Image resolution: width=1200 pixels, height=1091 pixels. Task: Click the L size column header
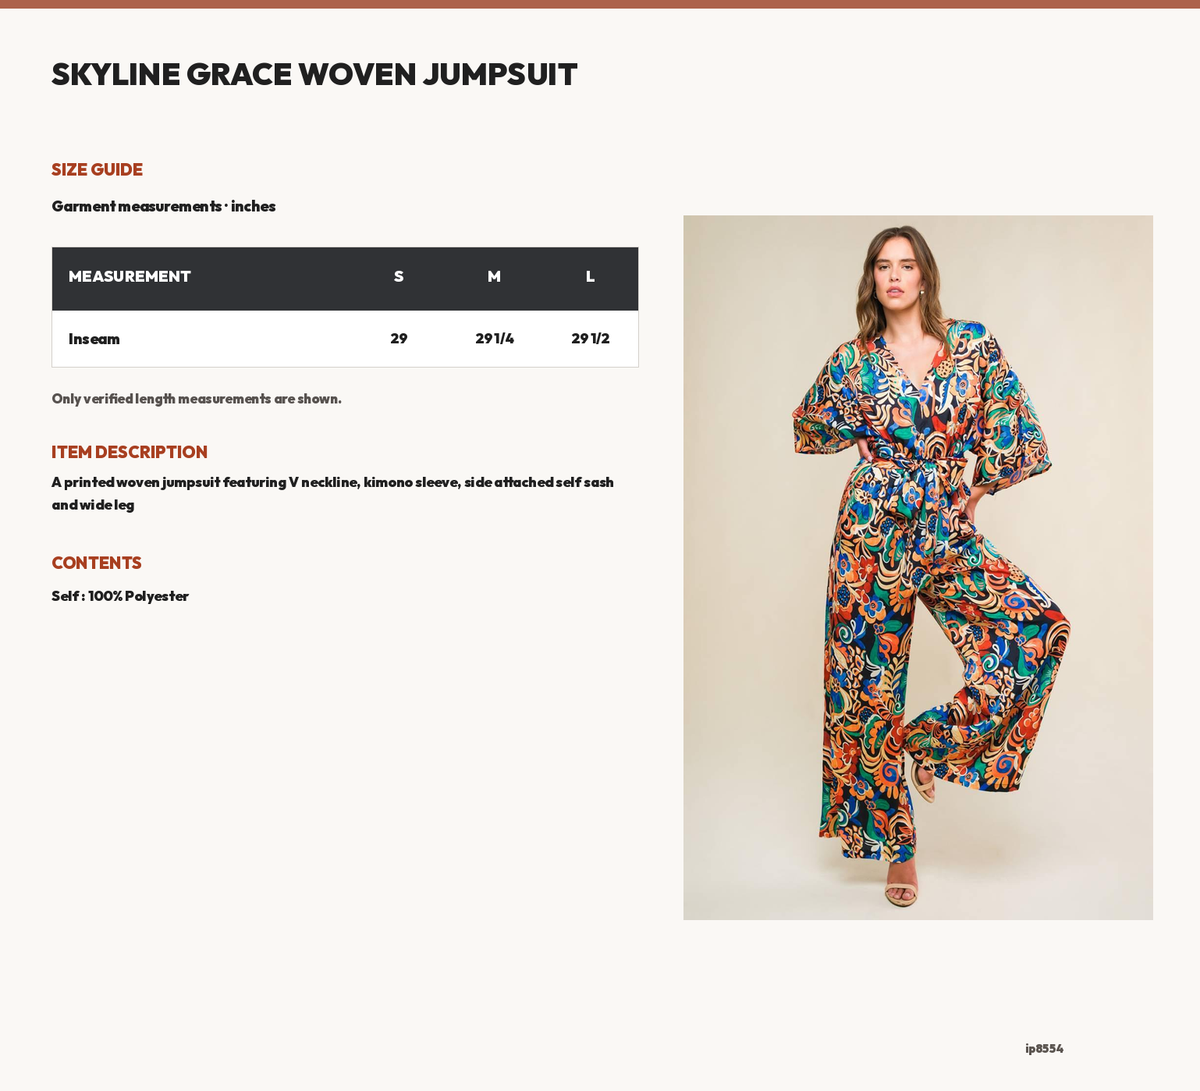(x=590, y=277)
